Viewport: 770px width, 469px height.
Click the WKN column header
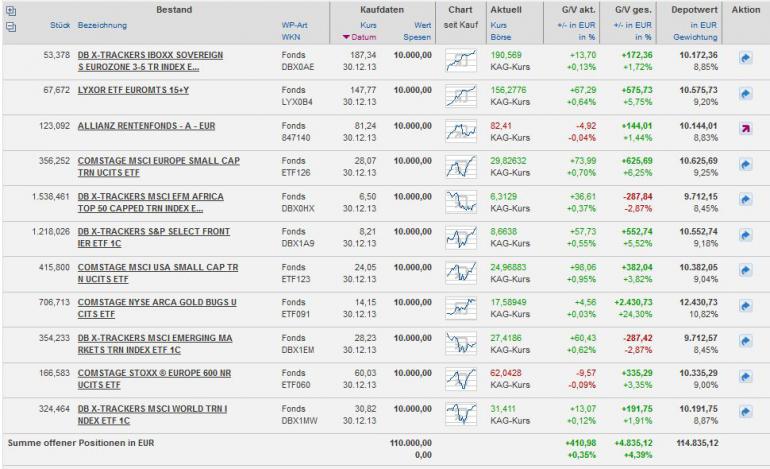[292, 36]
